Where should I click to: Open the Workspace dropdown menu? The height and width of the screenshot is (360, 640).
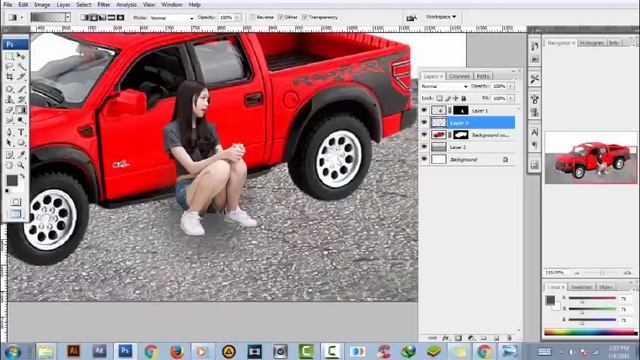tap(441, 17)
